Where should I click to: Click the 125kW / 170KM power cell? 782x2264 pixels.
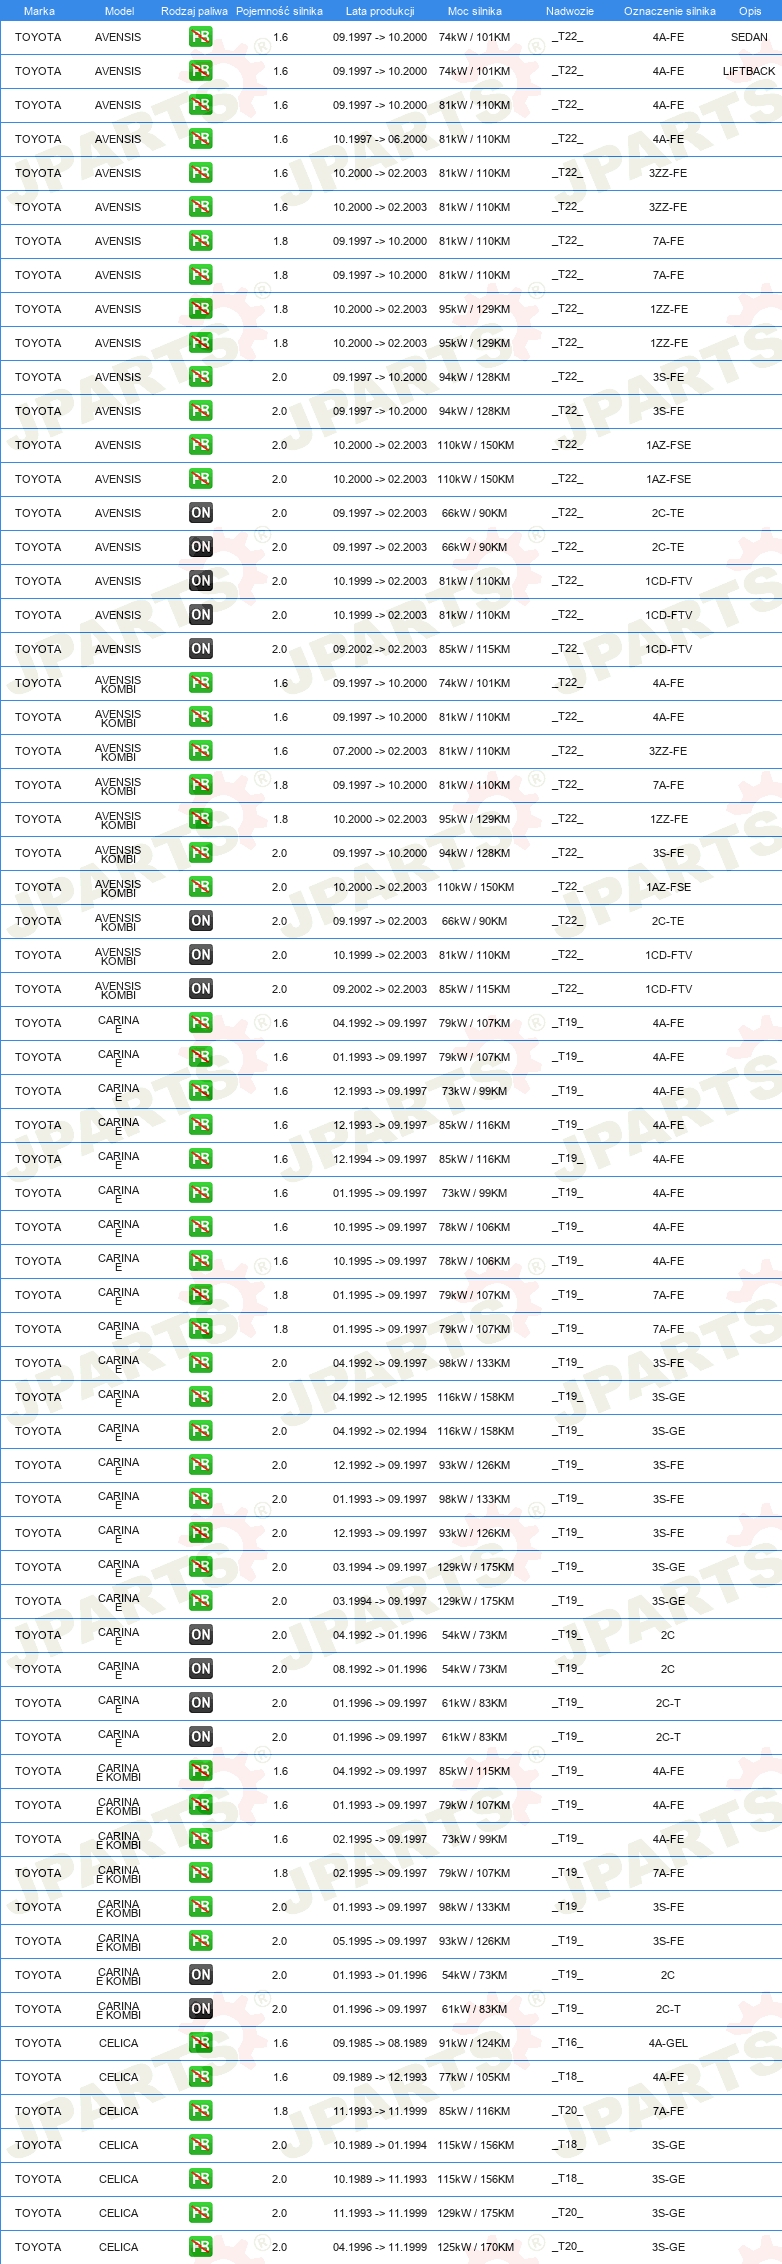(x=475, y=2247)
